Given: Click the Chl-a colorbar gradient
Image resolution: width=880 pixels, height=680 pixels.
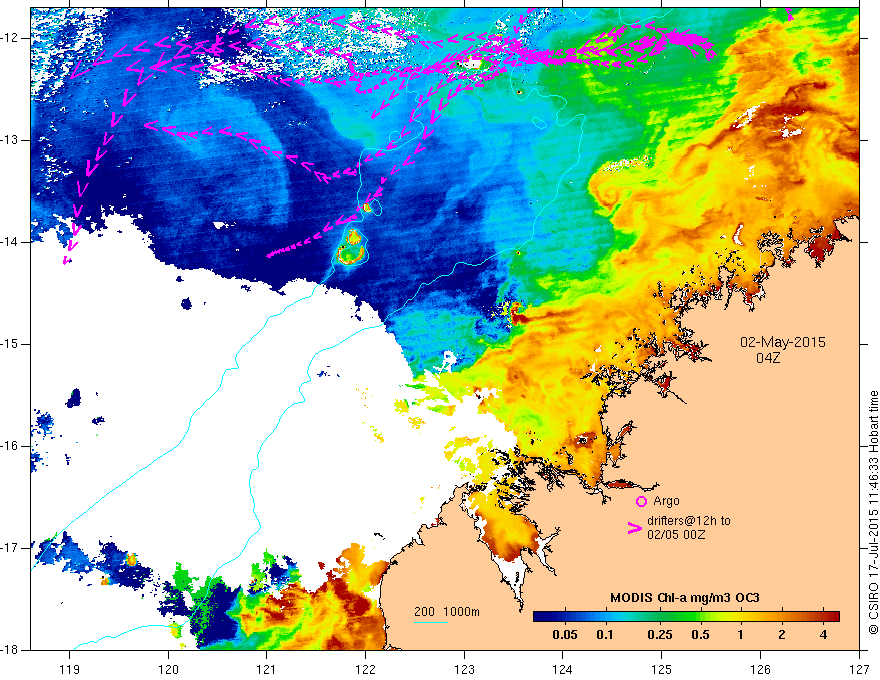Looking at the screenshot, I should point(686,616).
